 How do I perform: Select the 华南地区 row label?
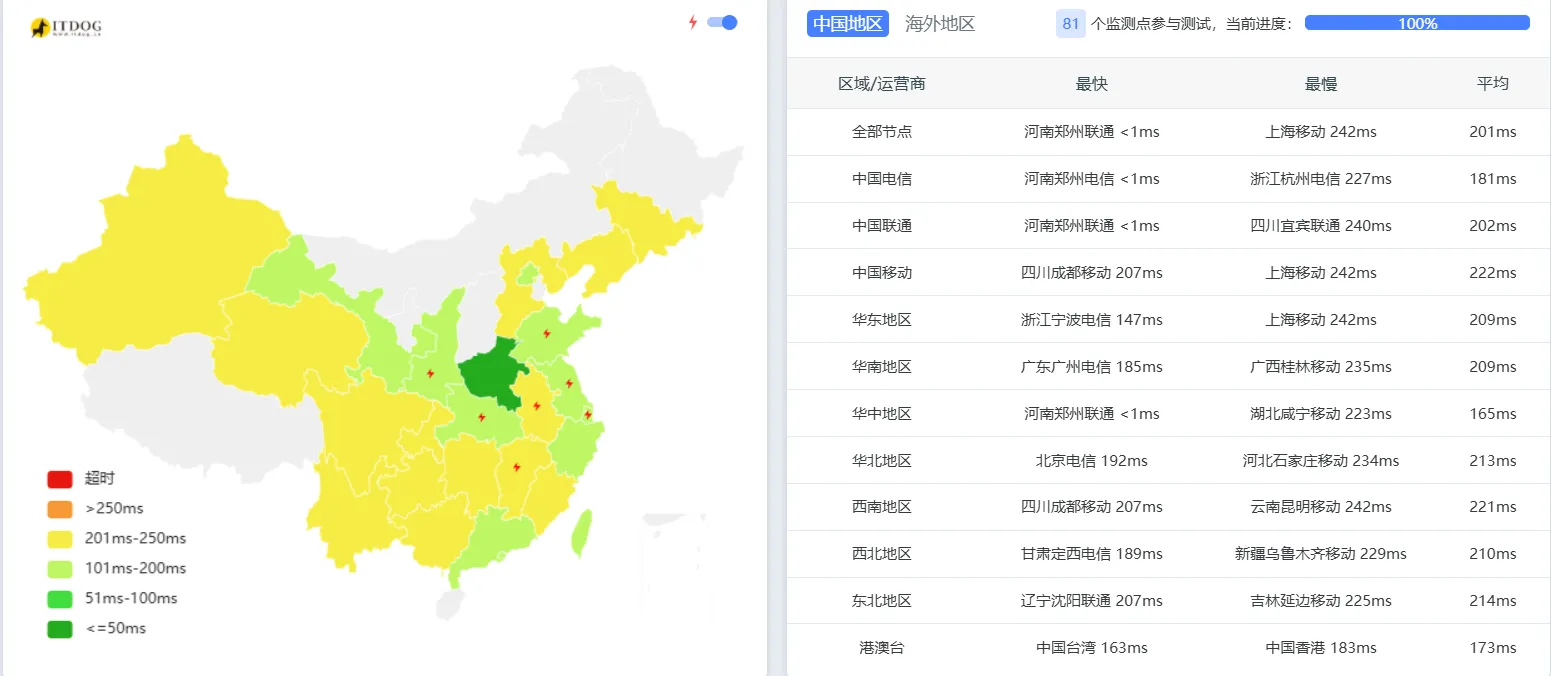(882, 367)
